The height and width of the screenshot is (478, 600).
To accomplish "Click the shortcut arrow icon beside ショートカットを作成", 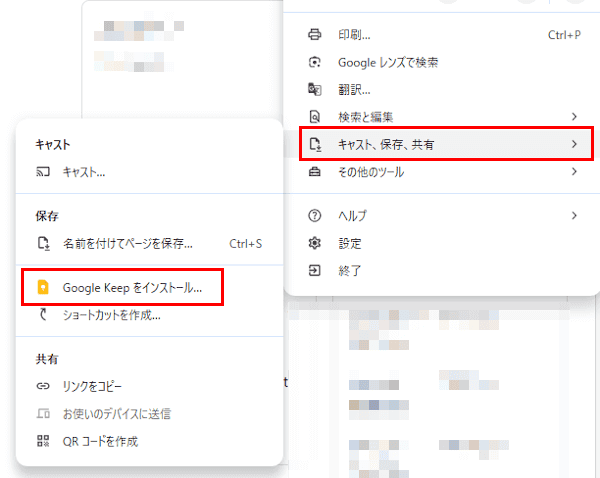I will point(43,315).
